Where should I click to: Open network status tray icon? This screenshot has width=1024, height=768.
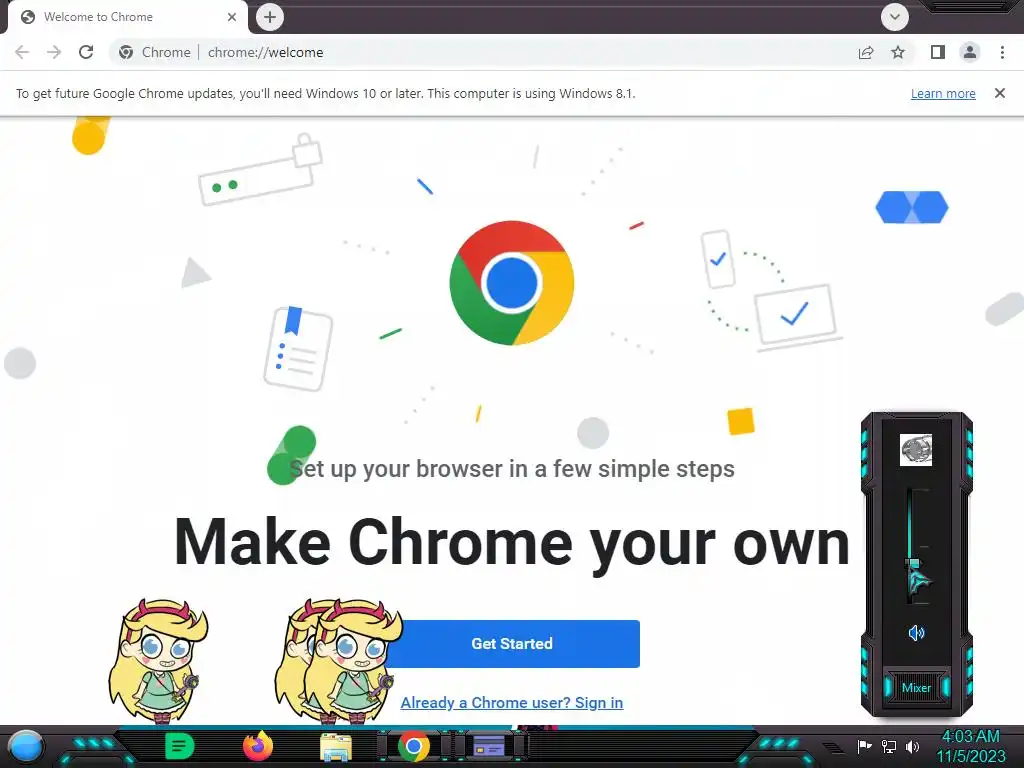[x=889, y=746]
